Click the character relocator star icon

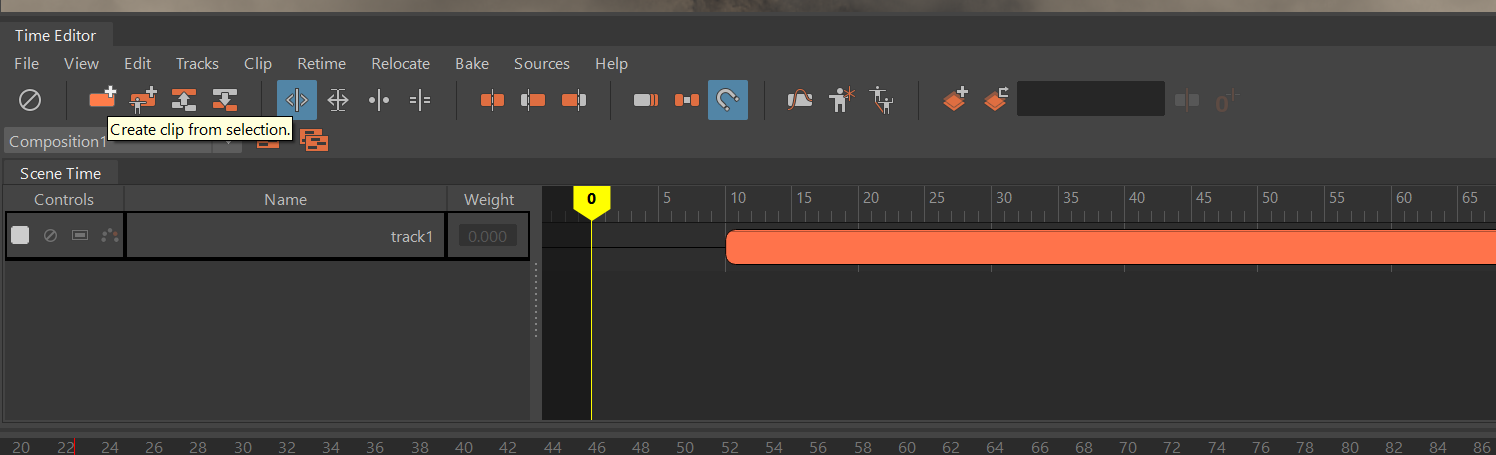point(843,100)
